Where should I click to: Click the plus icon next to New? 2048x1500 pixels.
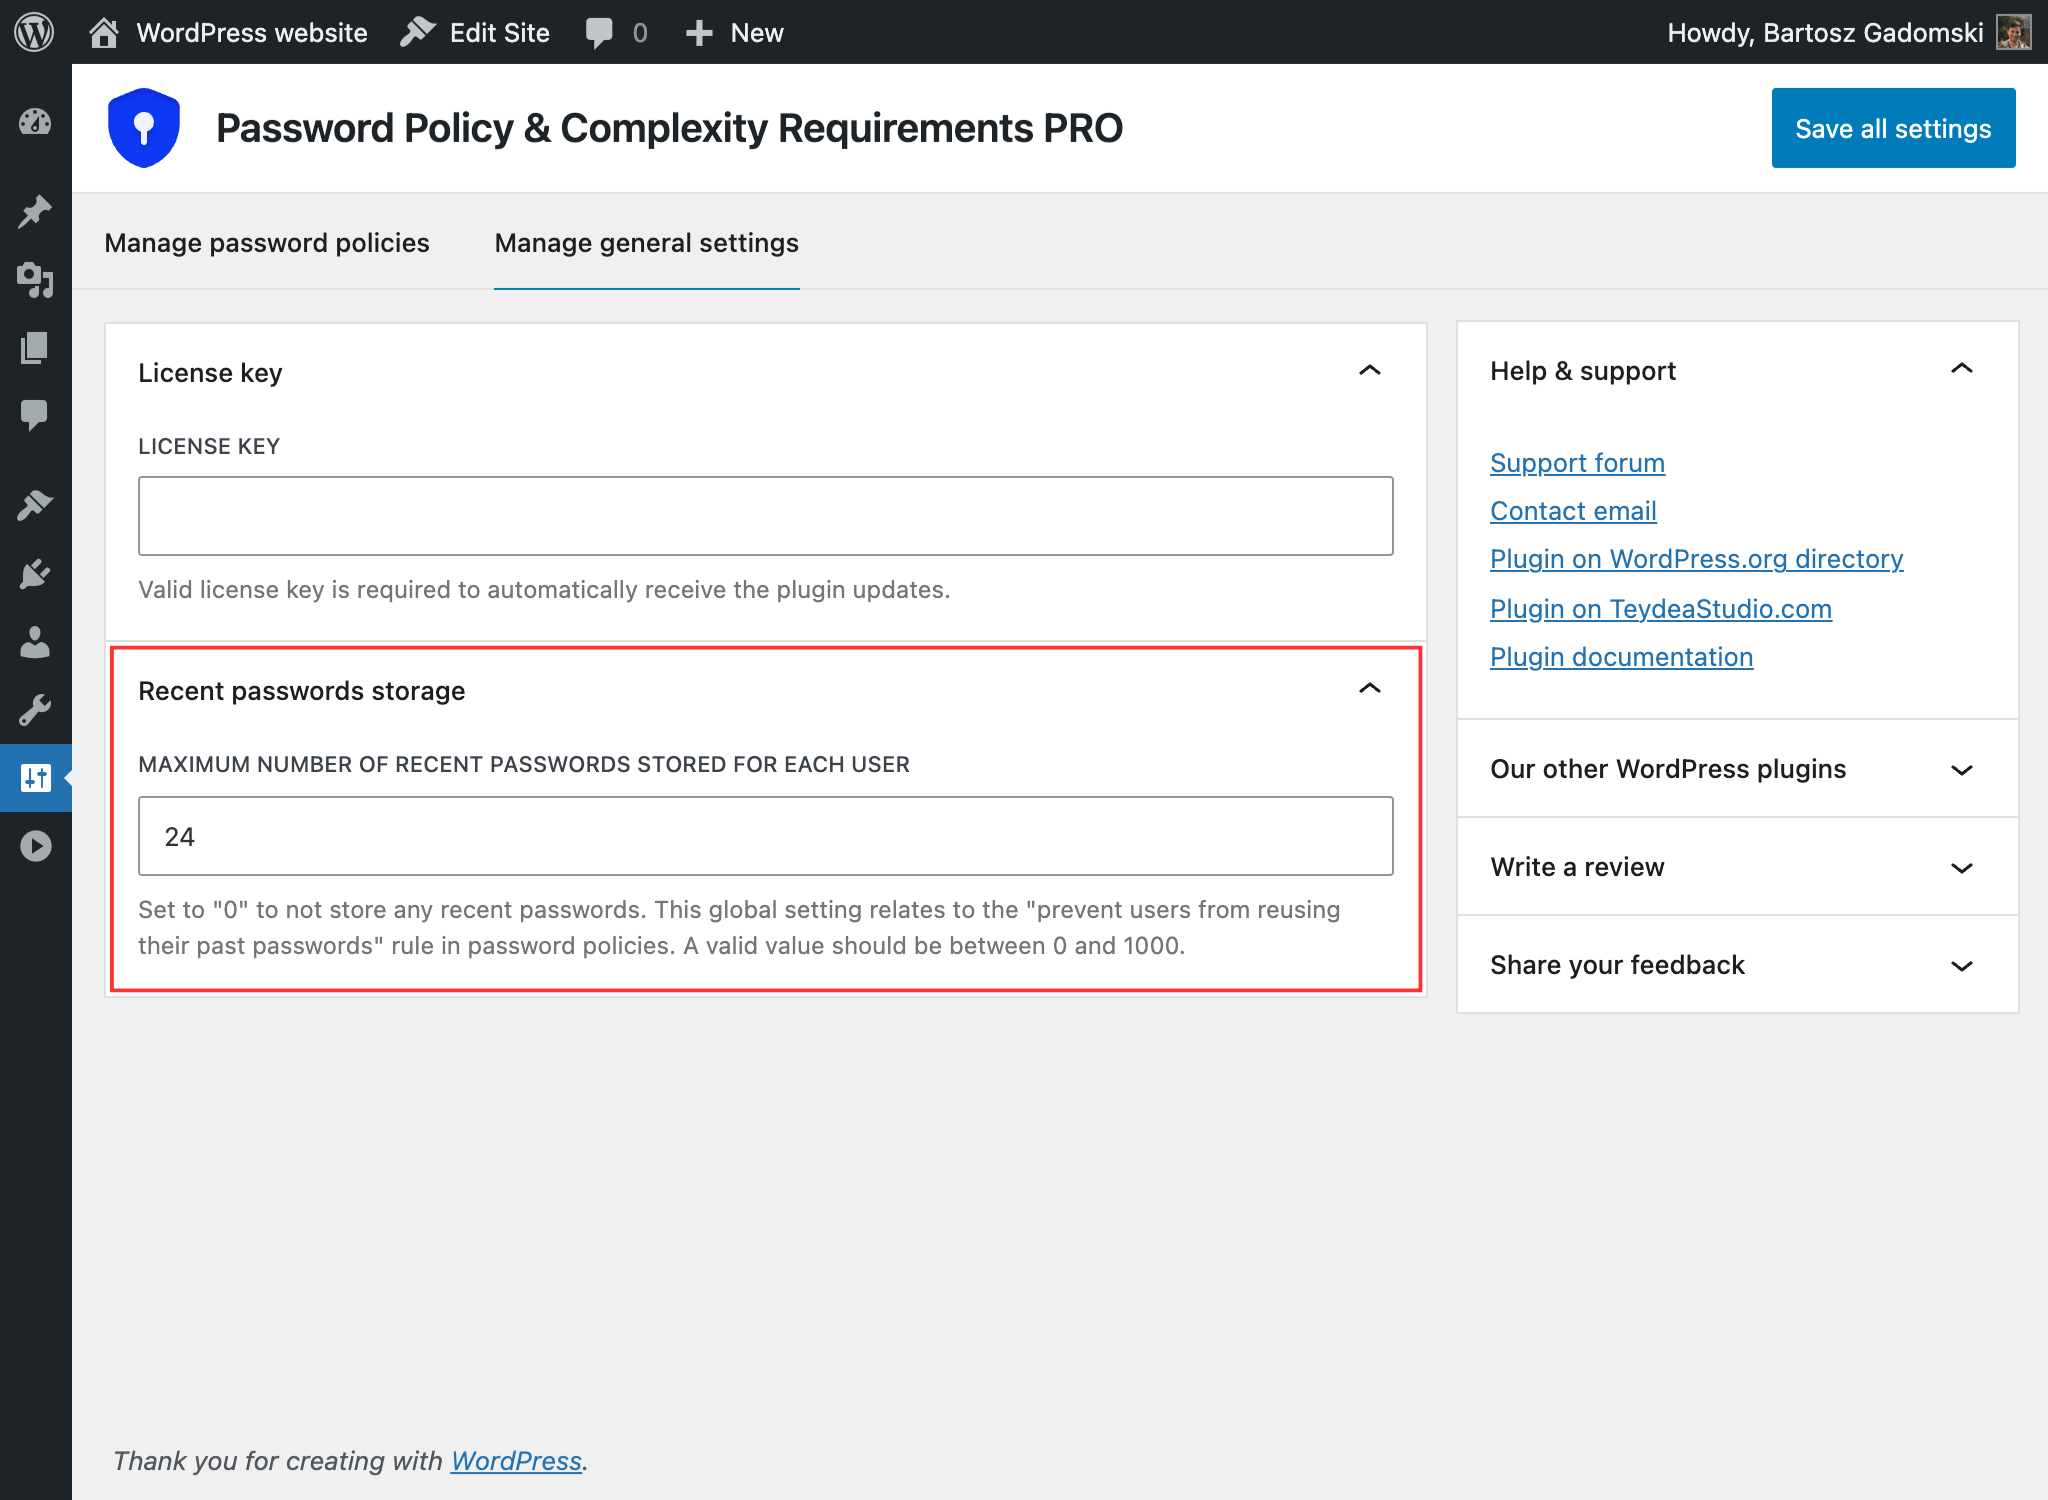coord(699,33)
